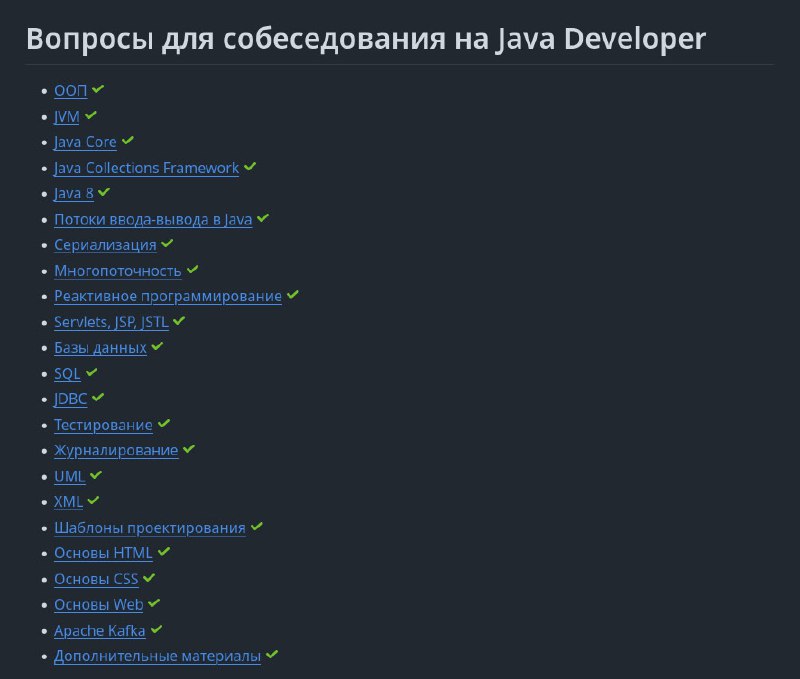Click checkmark after Дополнительные материалы
The width and height of the screenshot is (800, 679).
pyautogui.click(x=272, y=655)
